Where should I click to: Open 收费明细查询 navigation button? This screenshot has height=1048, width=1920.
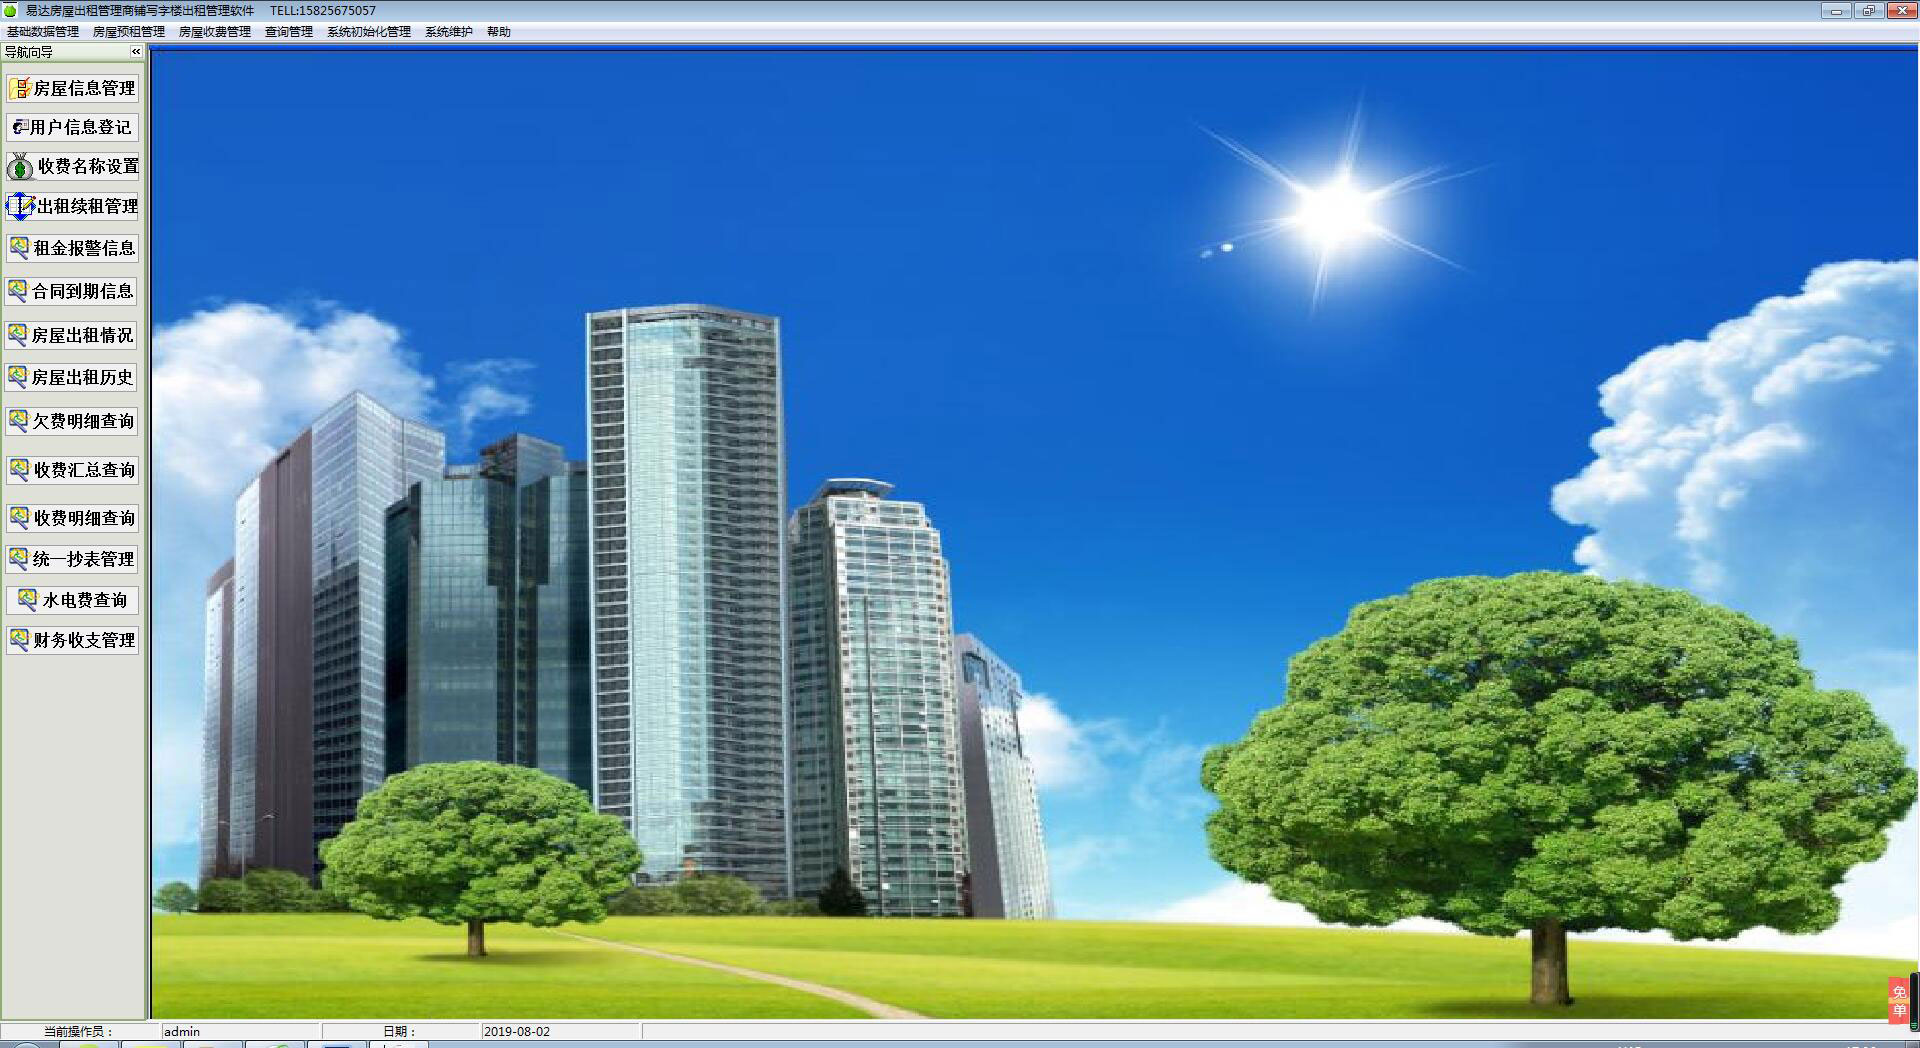(72, 518)
